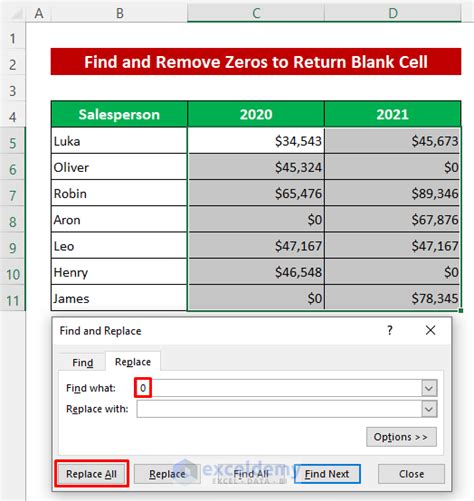The image size is (474, 501).
Task: Select the cell containing Aron
Action: [x=119, y=220]
